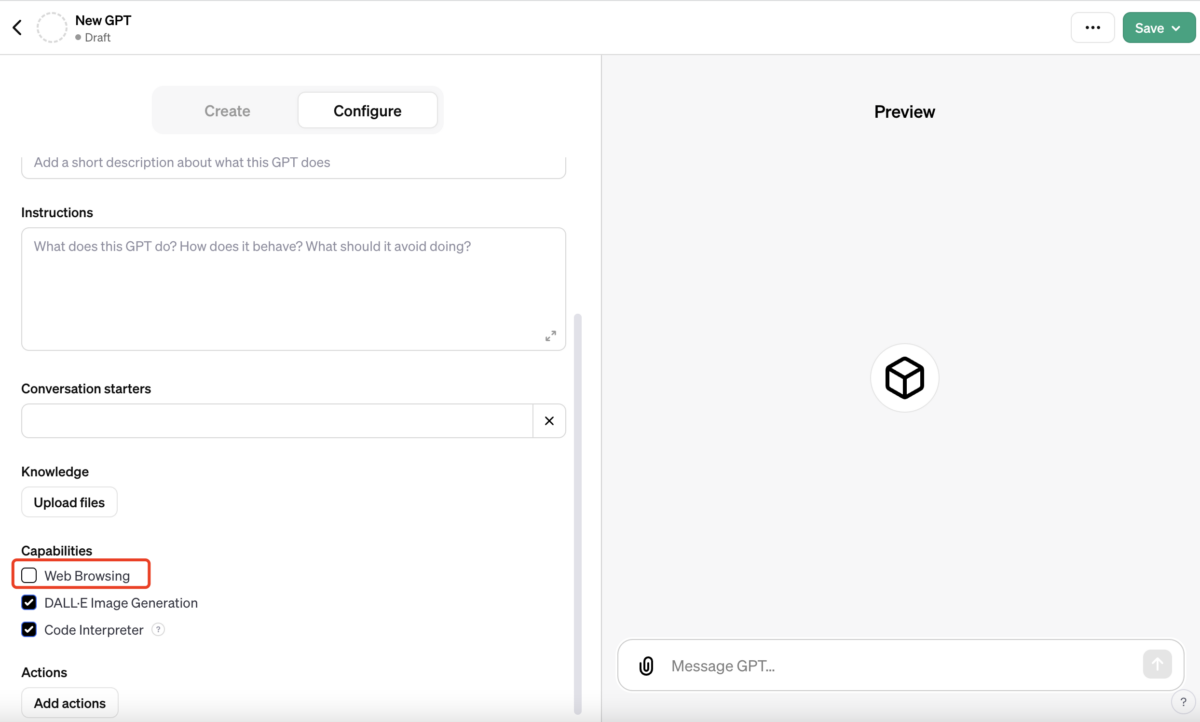Switch to the Create tab
This screenshot has height=722, width=1200.
coord(227,110)
